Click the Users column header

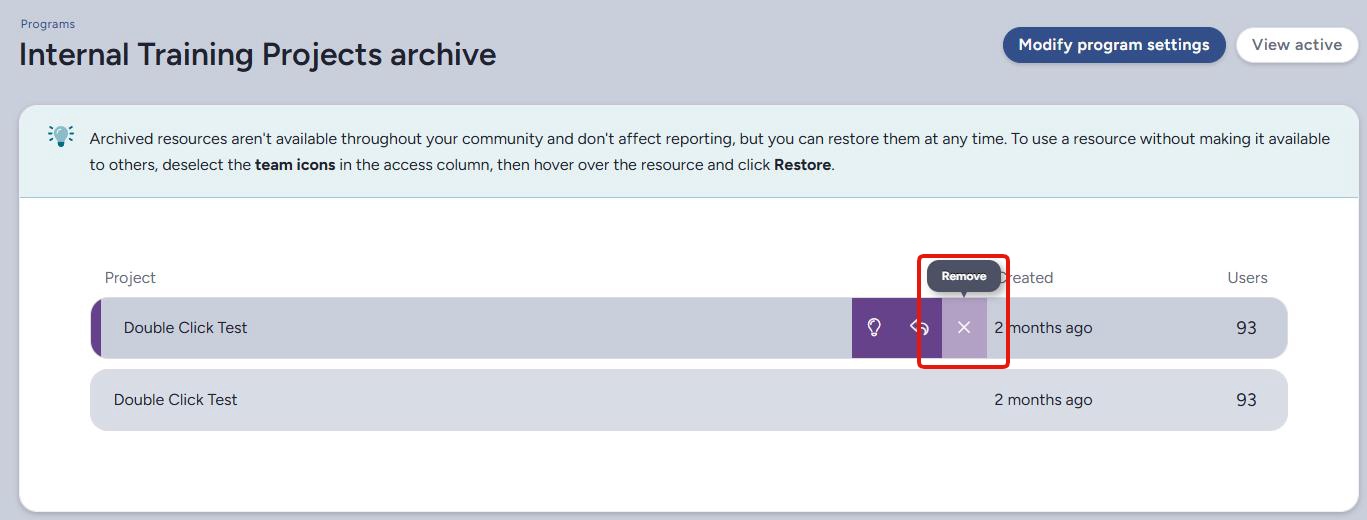pos(1247,278)
